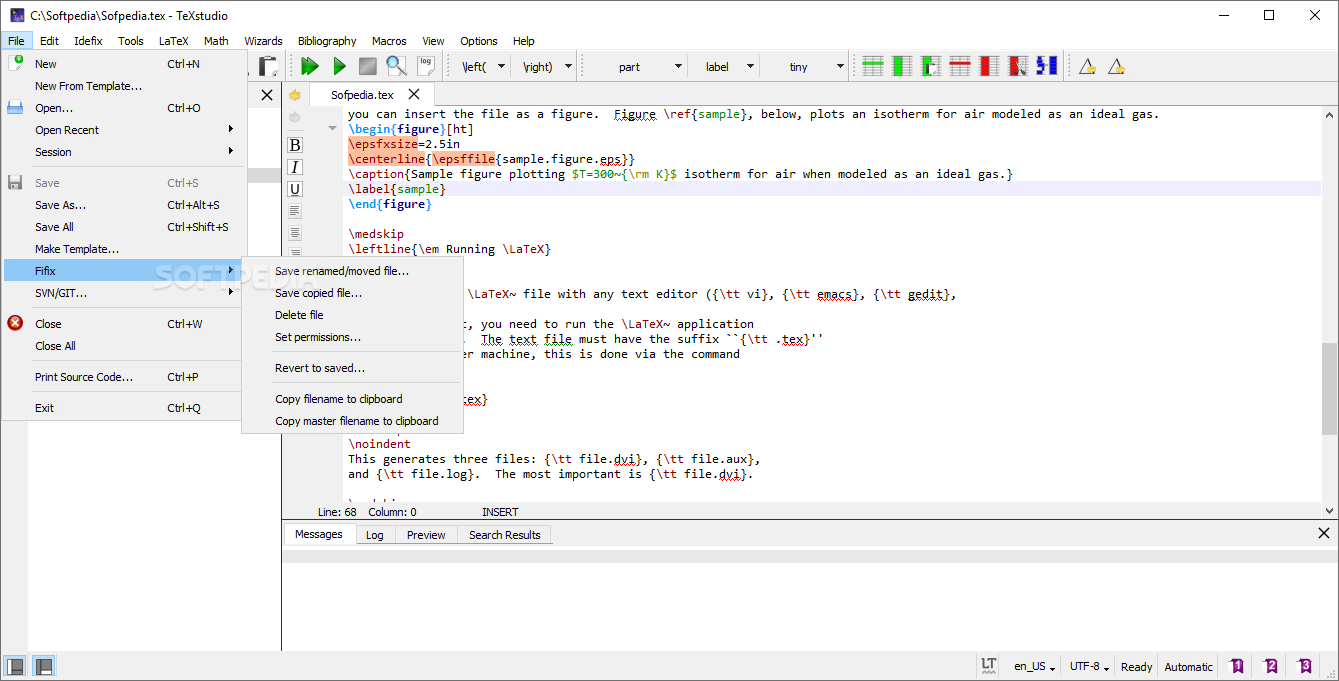
Task: Toggle the bottom panel button in status bar
Action: click(x=44, y=666)
